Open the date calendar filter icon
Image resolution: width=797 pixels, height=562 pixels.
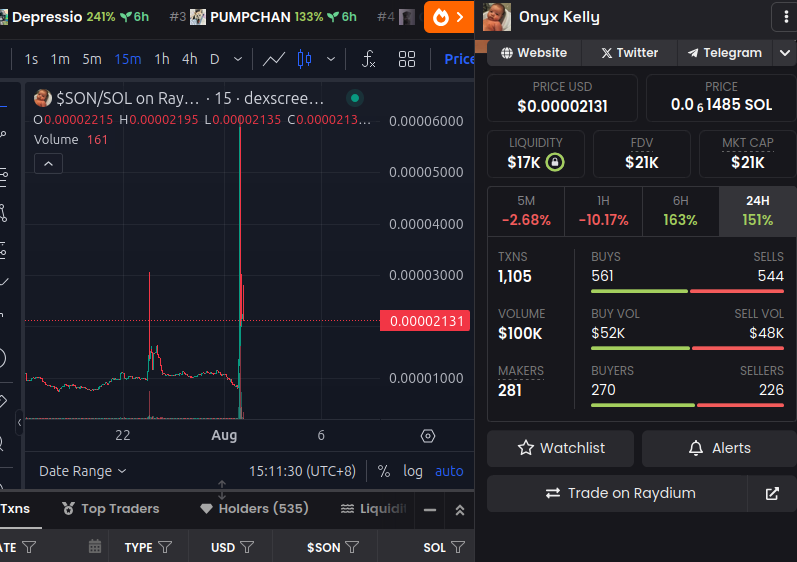95,547
